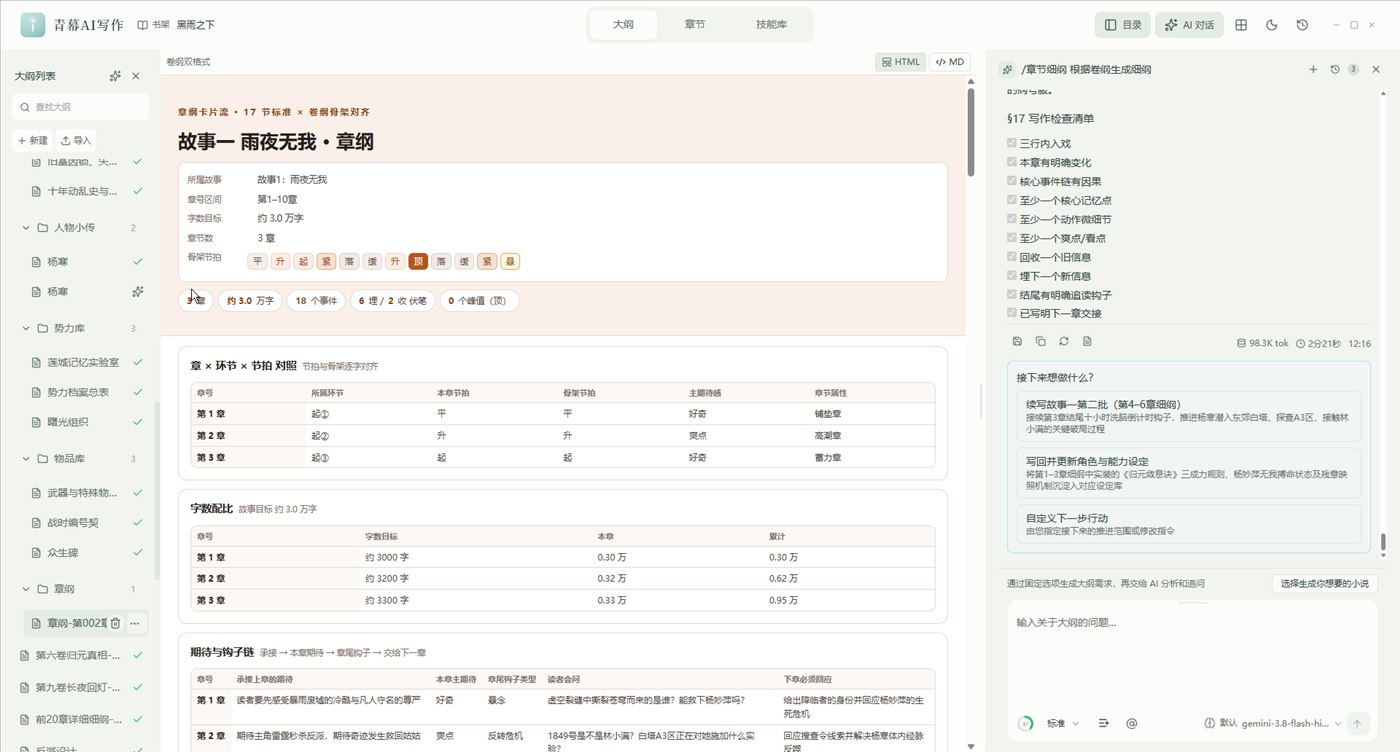The width and height of the screenshot is (1400, 752).
Task: Click 选择生成你想要的小说 button
Action: (x=1324, y=583)
